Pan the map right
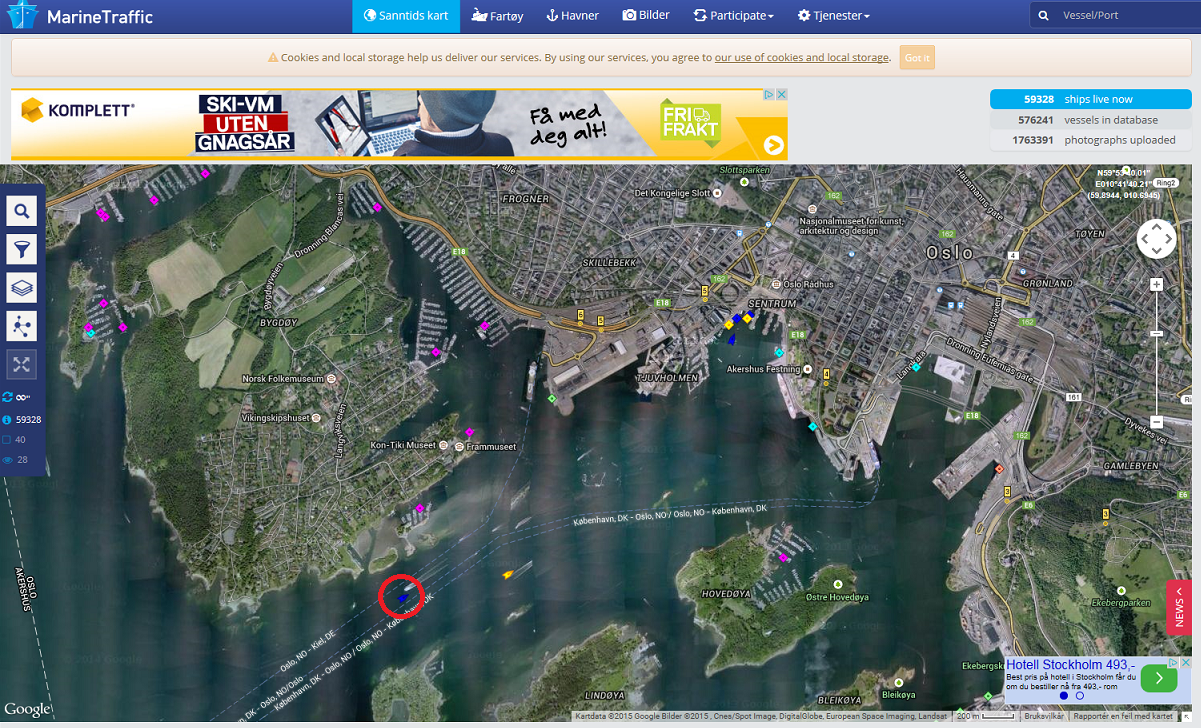Image resolution: width=1201 pixels, height=728 pixels. [1168, 239]
